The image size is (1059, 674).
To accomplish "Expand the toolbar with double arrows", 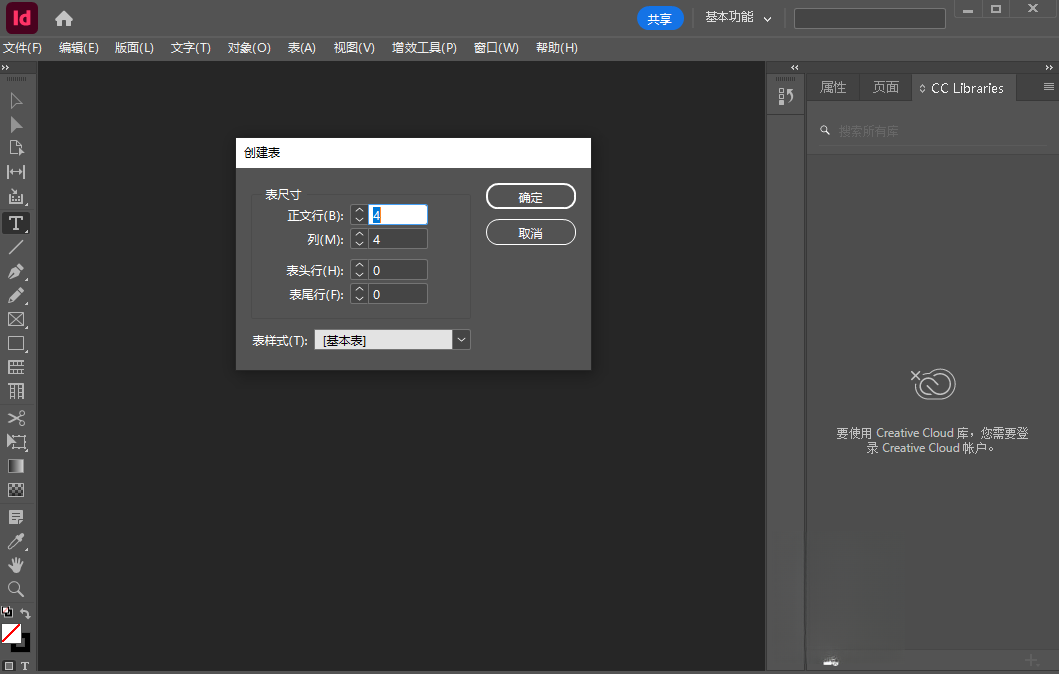I will click(5, 68).
